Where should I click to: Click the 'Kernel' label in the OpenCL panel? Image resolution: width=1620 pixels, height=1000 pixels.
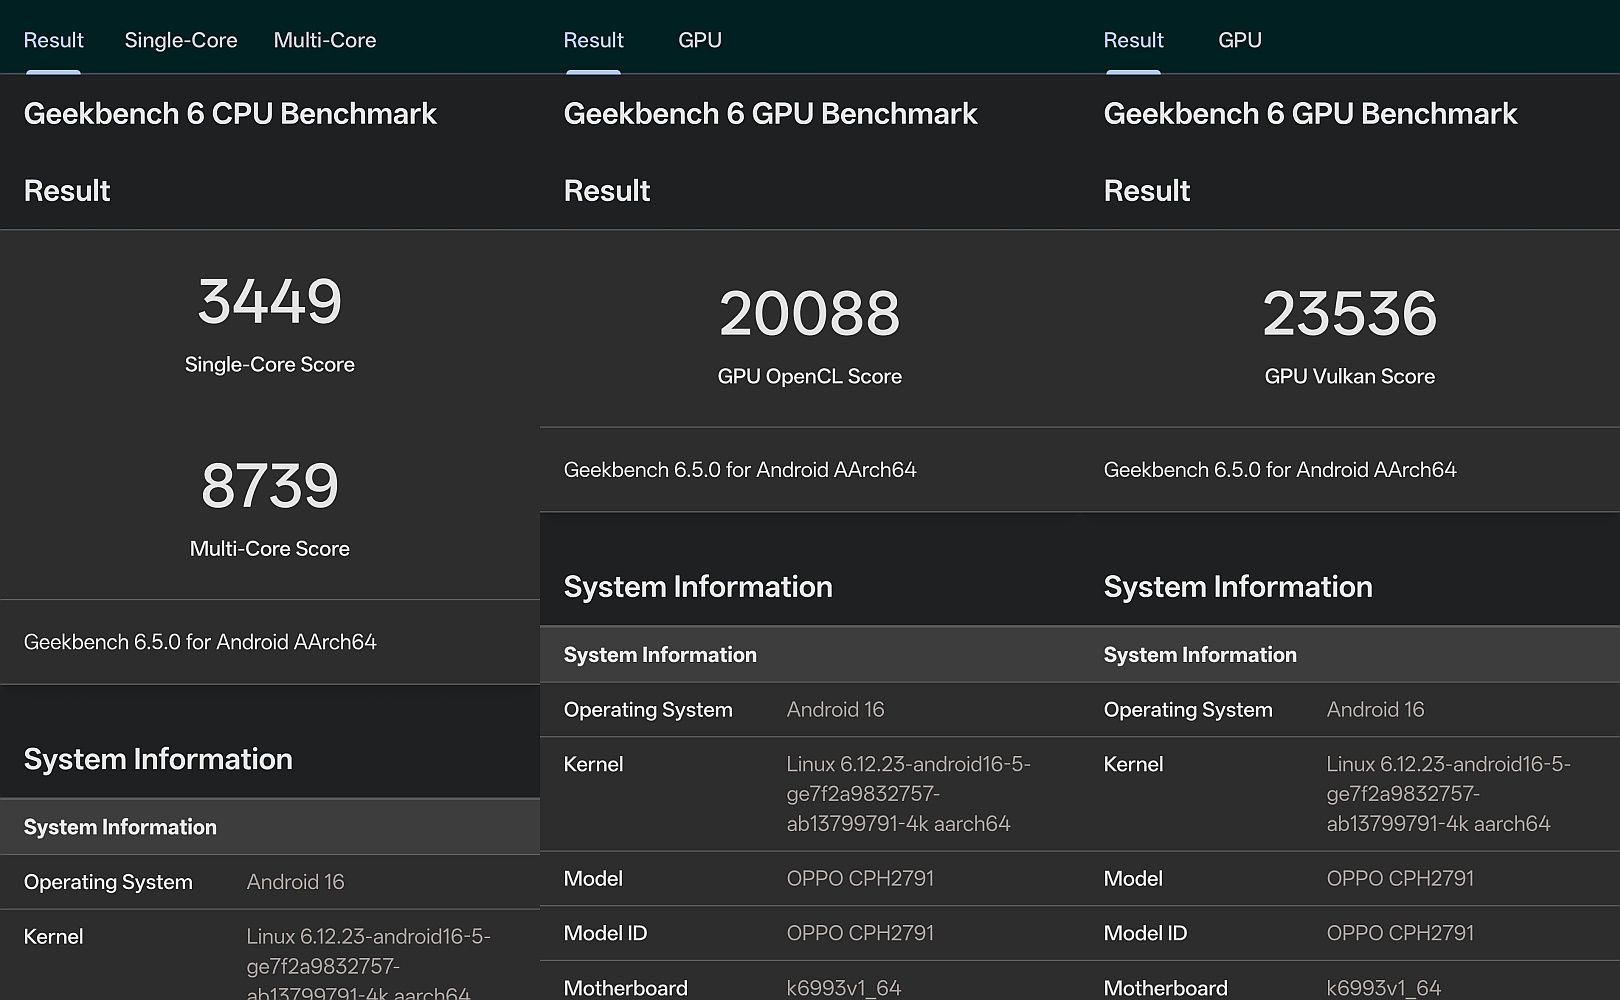point(593,765)
